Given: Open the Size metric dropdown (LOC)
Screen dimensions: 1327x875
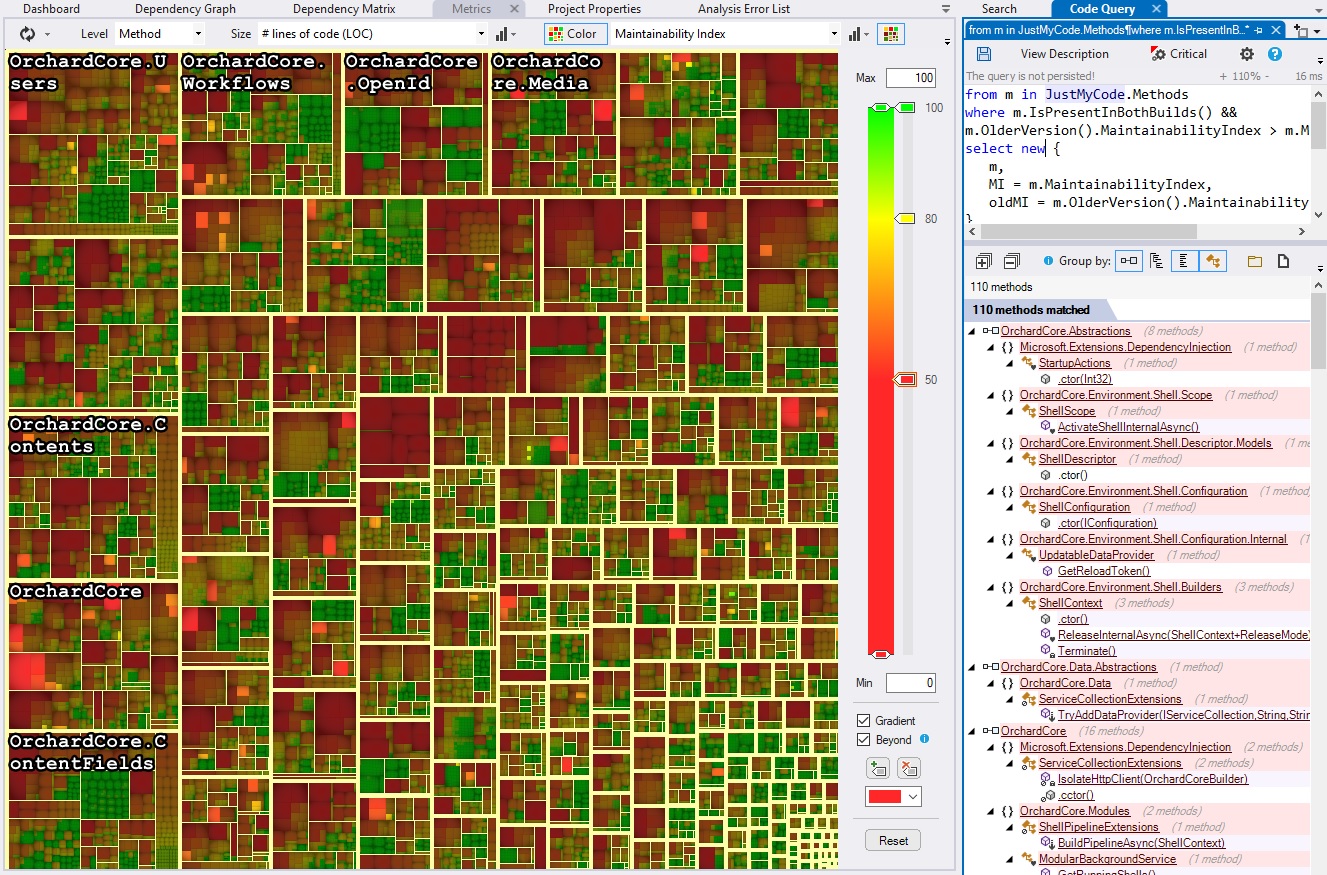Looking at the screenshot, I should 372,34.
